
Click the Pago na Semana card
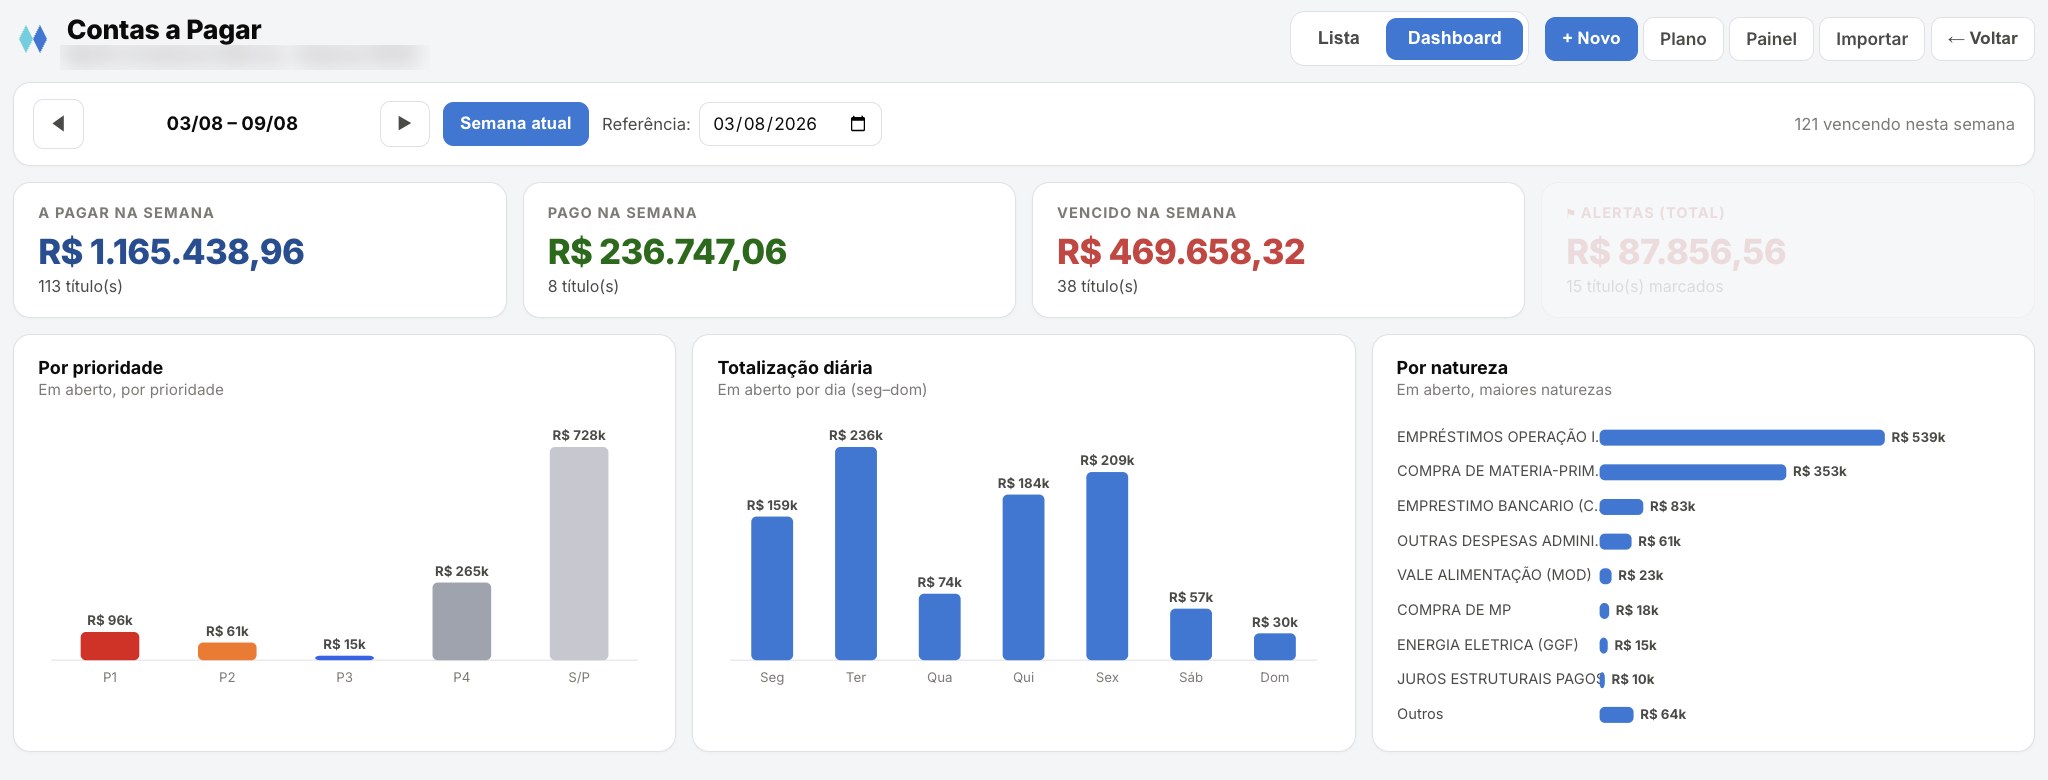pyautogui.click(x=769, y=250)
